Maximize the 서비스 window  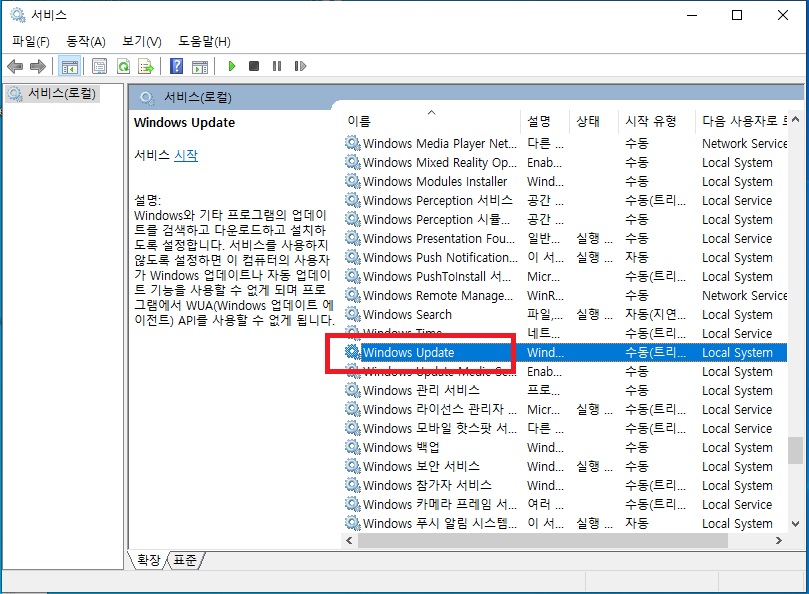[x=737, y=15]
